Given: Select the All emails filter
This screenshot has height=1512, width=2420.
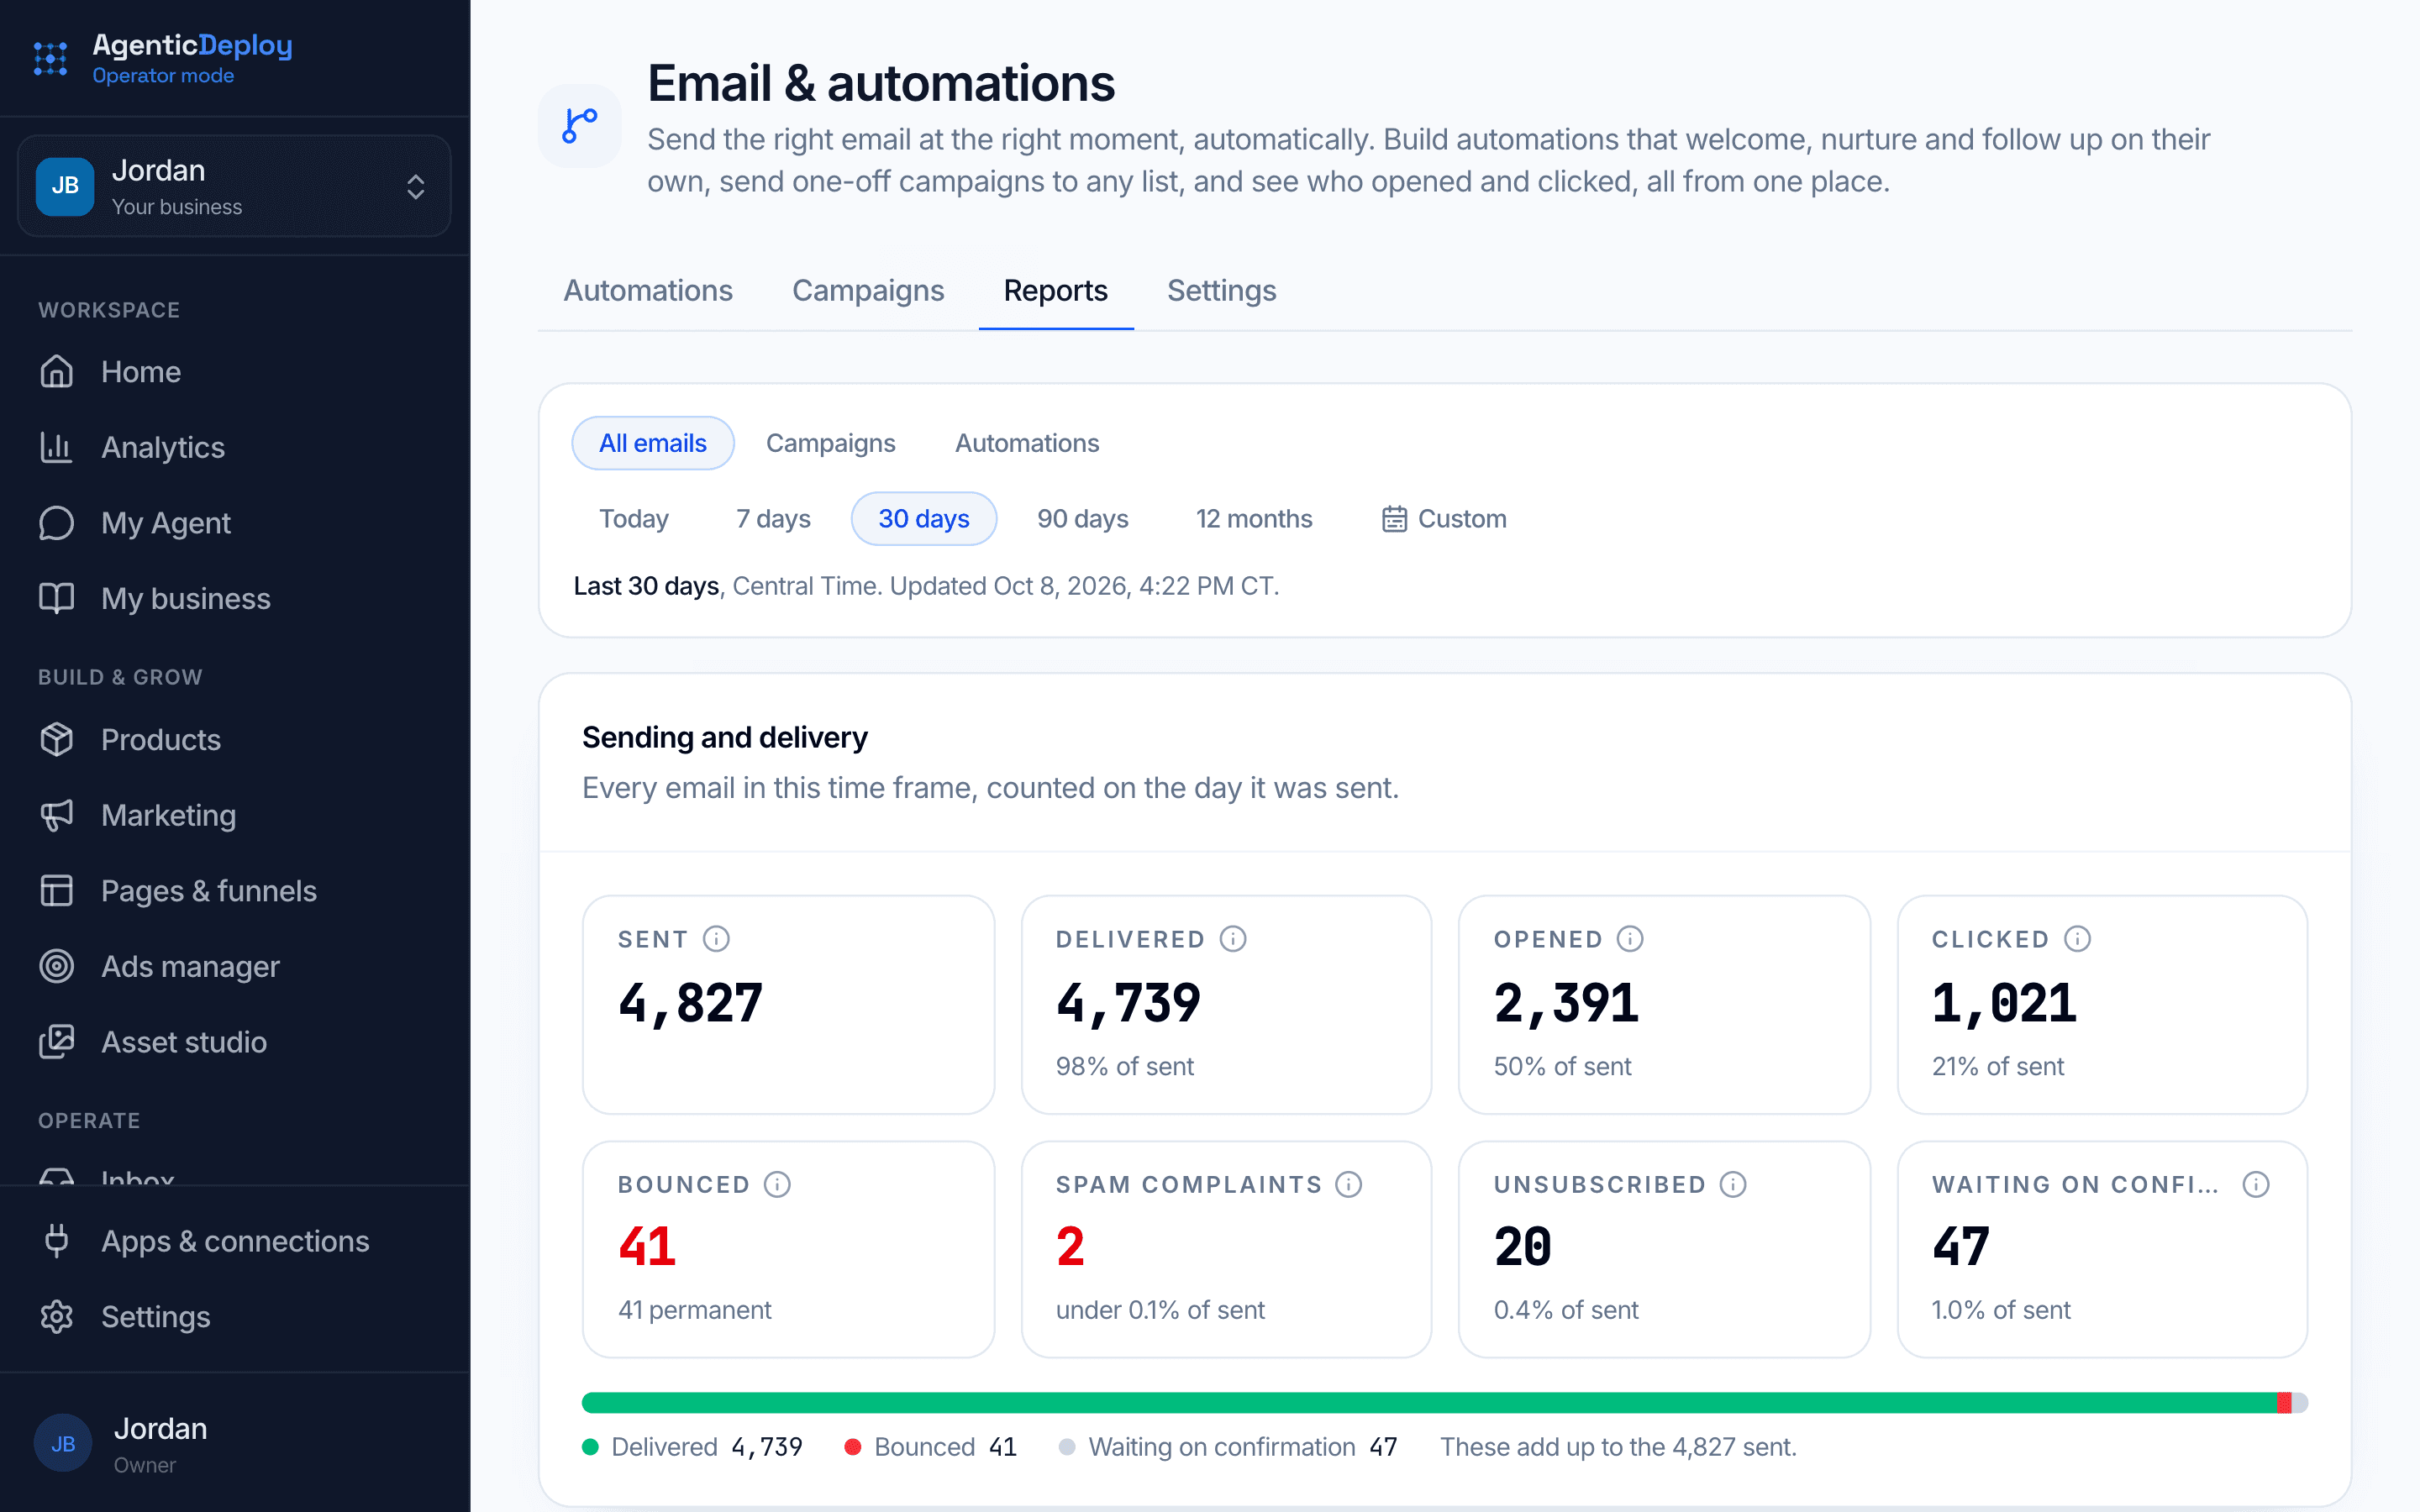Looking at the screenshot, I should click(x=653, y=443).
